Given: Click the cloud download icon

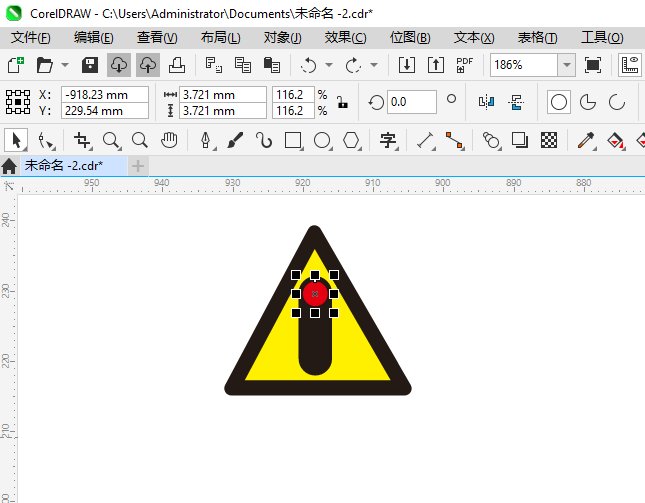Looking at the screenshot, I should 119,65.
